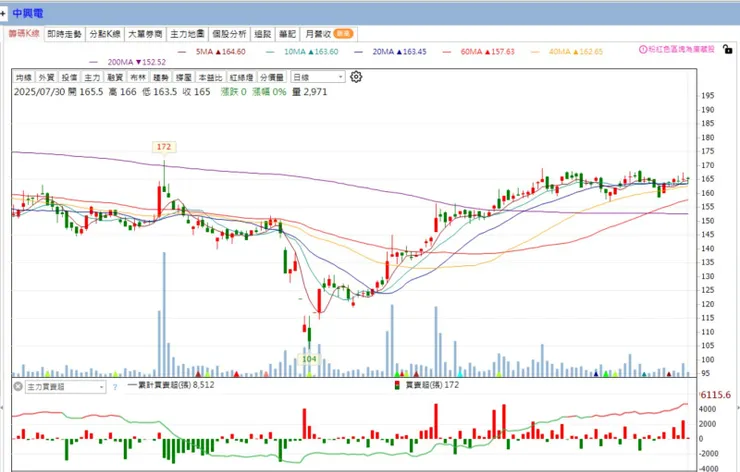The width and height of the screenshot is (740, 472).
Task: Switch to the 個股分析 tab
Action: tap(229, 34)
